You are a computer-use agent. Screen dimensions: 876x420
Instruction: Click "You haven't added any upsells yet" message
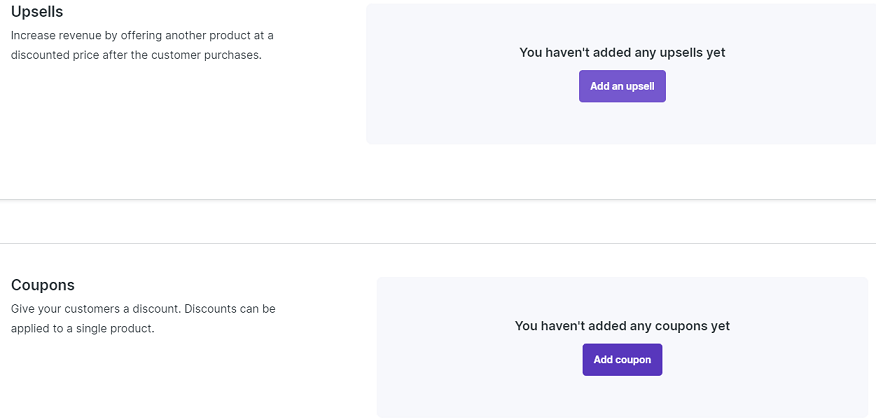pos(622,52)
